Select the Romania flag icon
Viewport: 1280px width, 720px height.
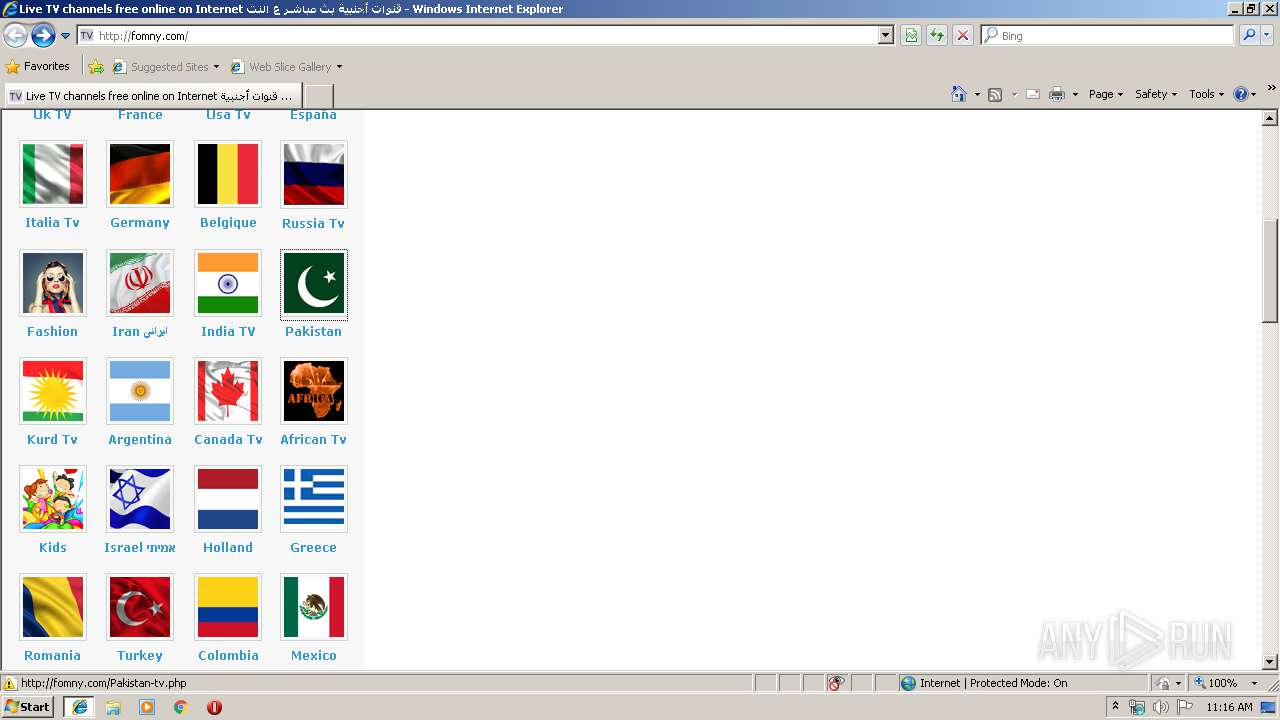point(53,607)
